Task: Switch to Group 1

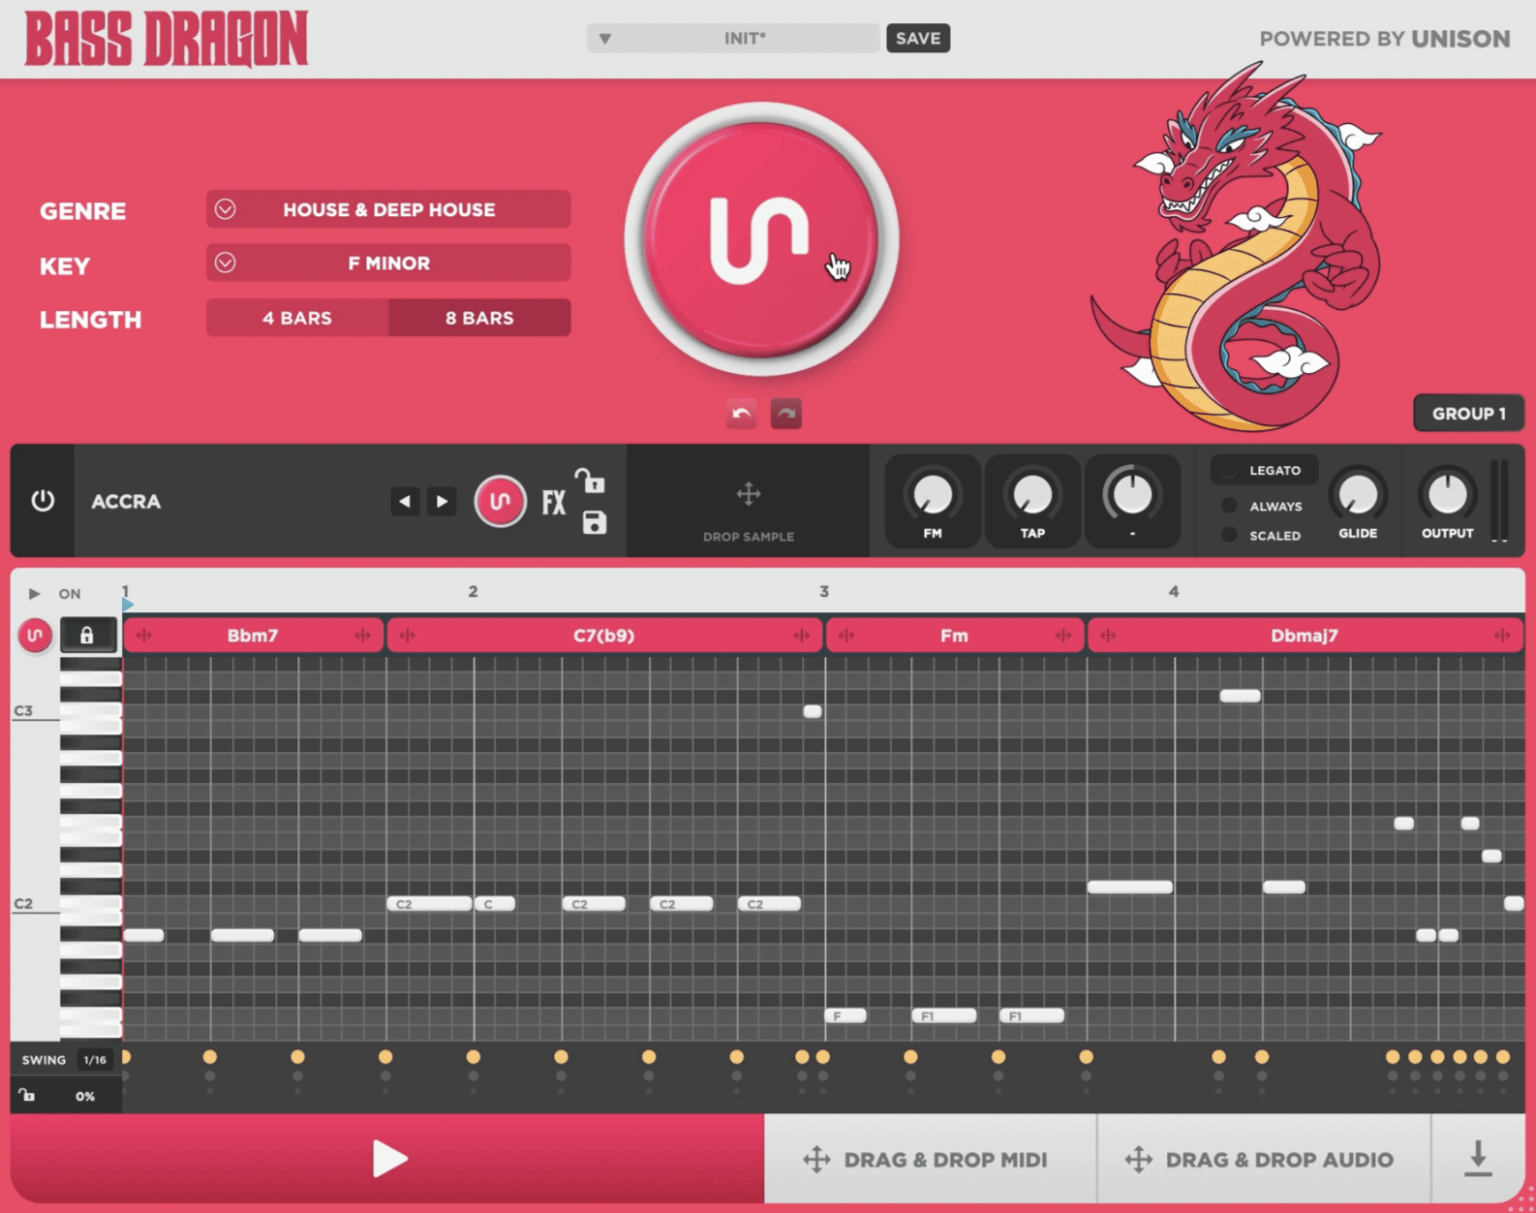Action: pyautogui.click(x=1468, y=413)
